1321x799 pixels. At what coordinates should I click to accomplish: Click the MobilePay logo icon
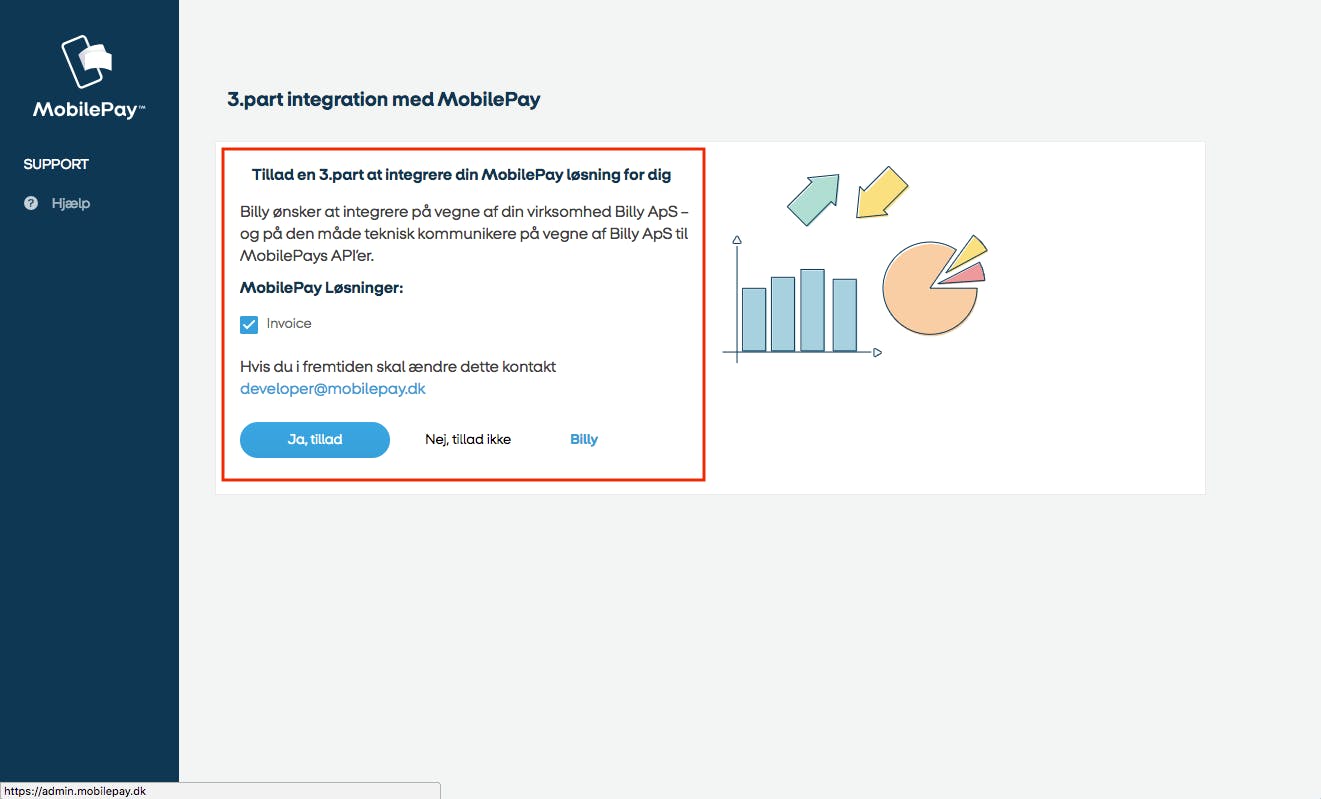click(87, 62)
